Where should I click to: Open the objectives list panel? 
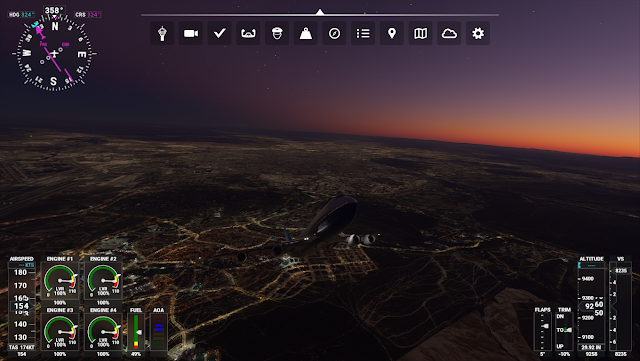pyautogui.click(x=363, y=33)
